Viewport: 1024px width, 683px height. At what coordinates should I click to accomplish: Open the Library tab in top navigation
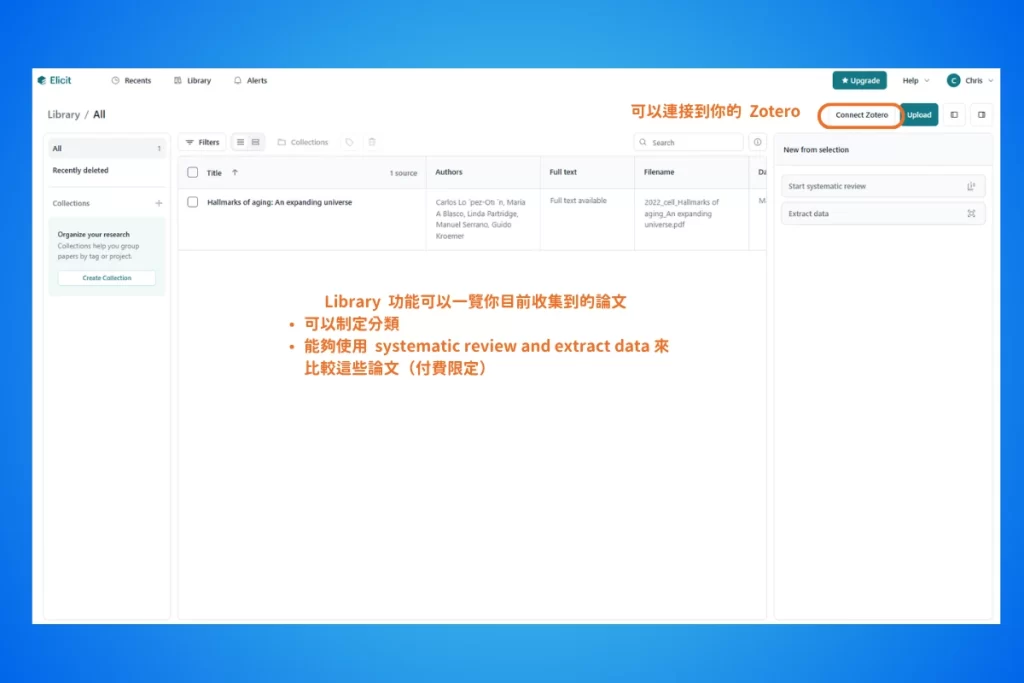193,80
